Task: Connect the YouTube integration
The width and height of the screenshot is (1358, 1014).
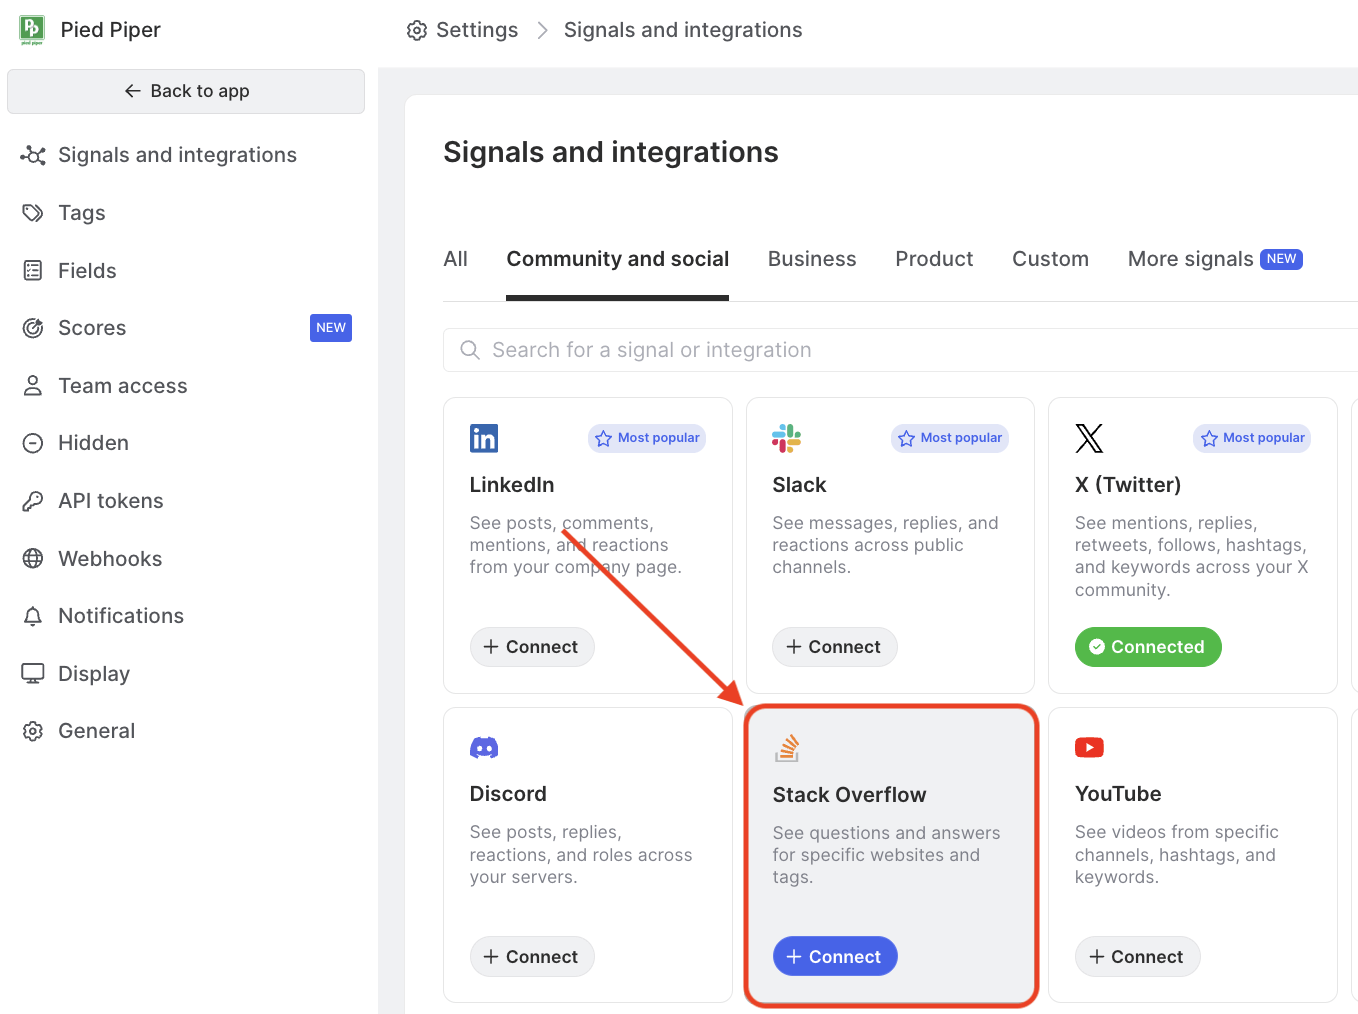Action: tap(1137, 957)
